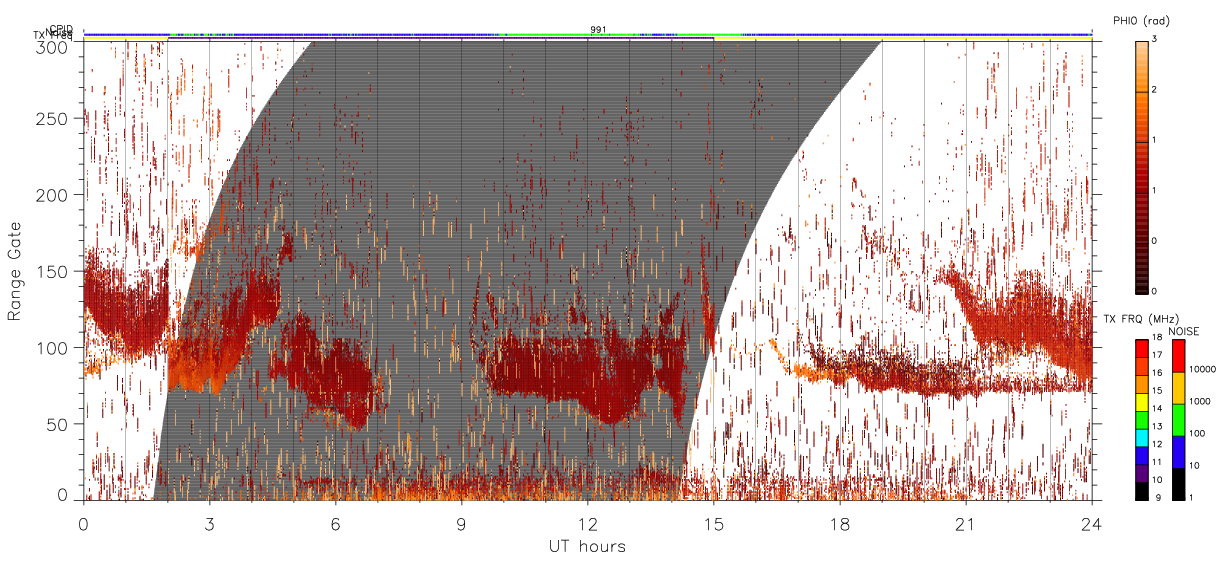Screen dimensions: 1228x567
Task: Click tick label 15 on UT hours axis
Action: click(714, 524)
